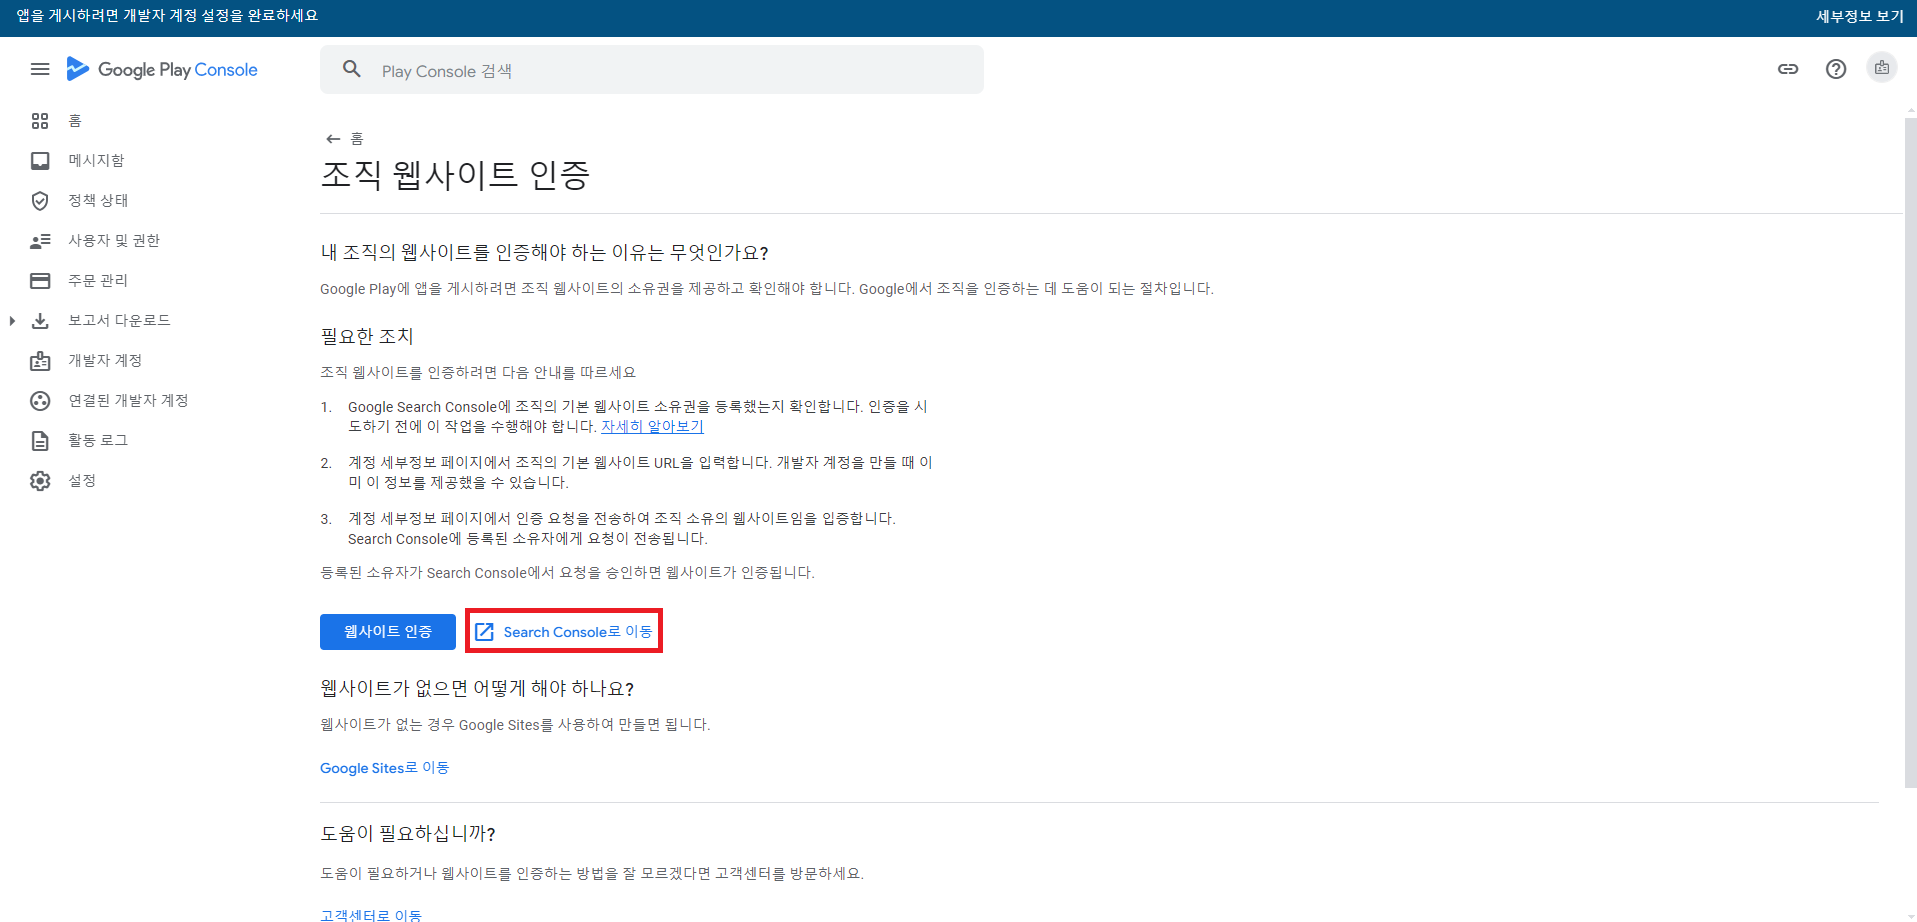Open 사용자 및 권한 in the sidebar
This screenshot has width=1917, height=922.
coord(114,241)
